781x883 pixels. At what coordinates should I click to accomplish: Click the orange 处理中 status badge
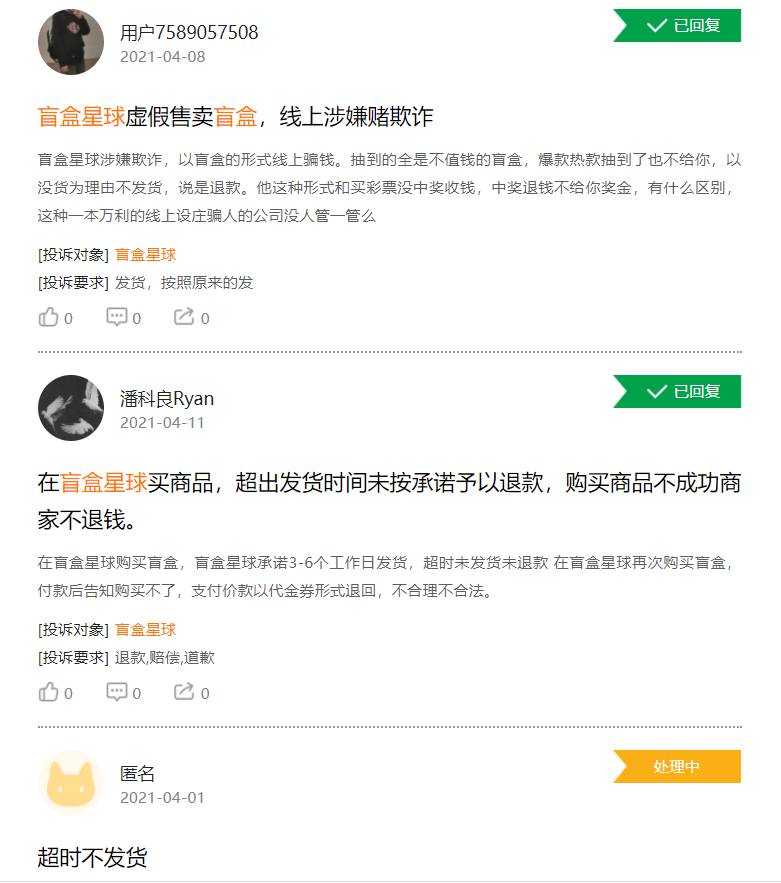(678, 767)
